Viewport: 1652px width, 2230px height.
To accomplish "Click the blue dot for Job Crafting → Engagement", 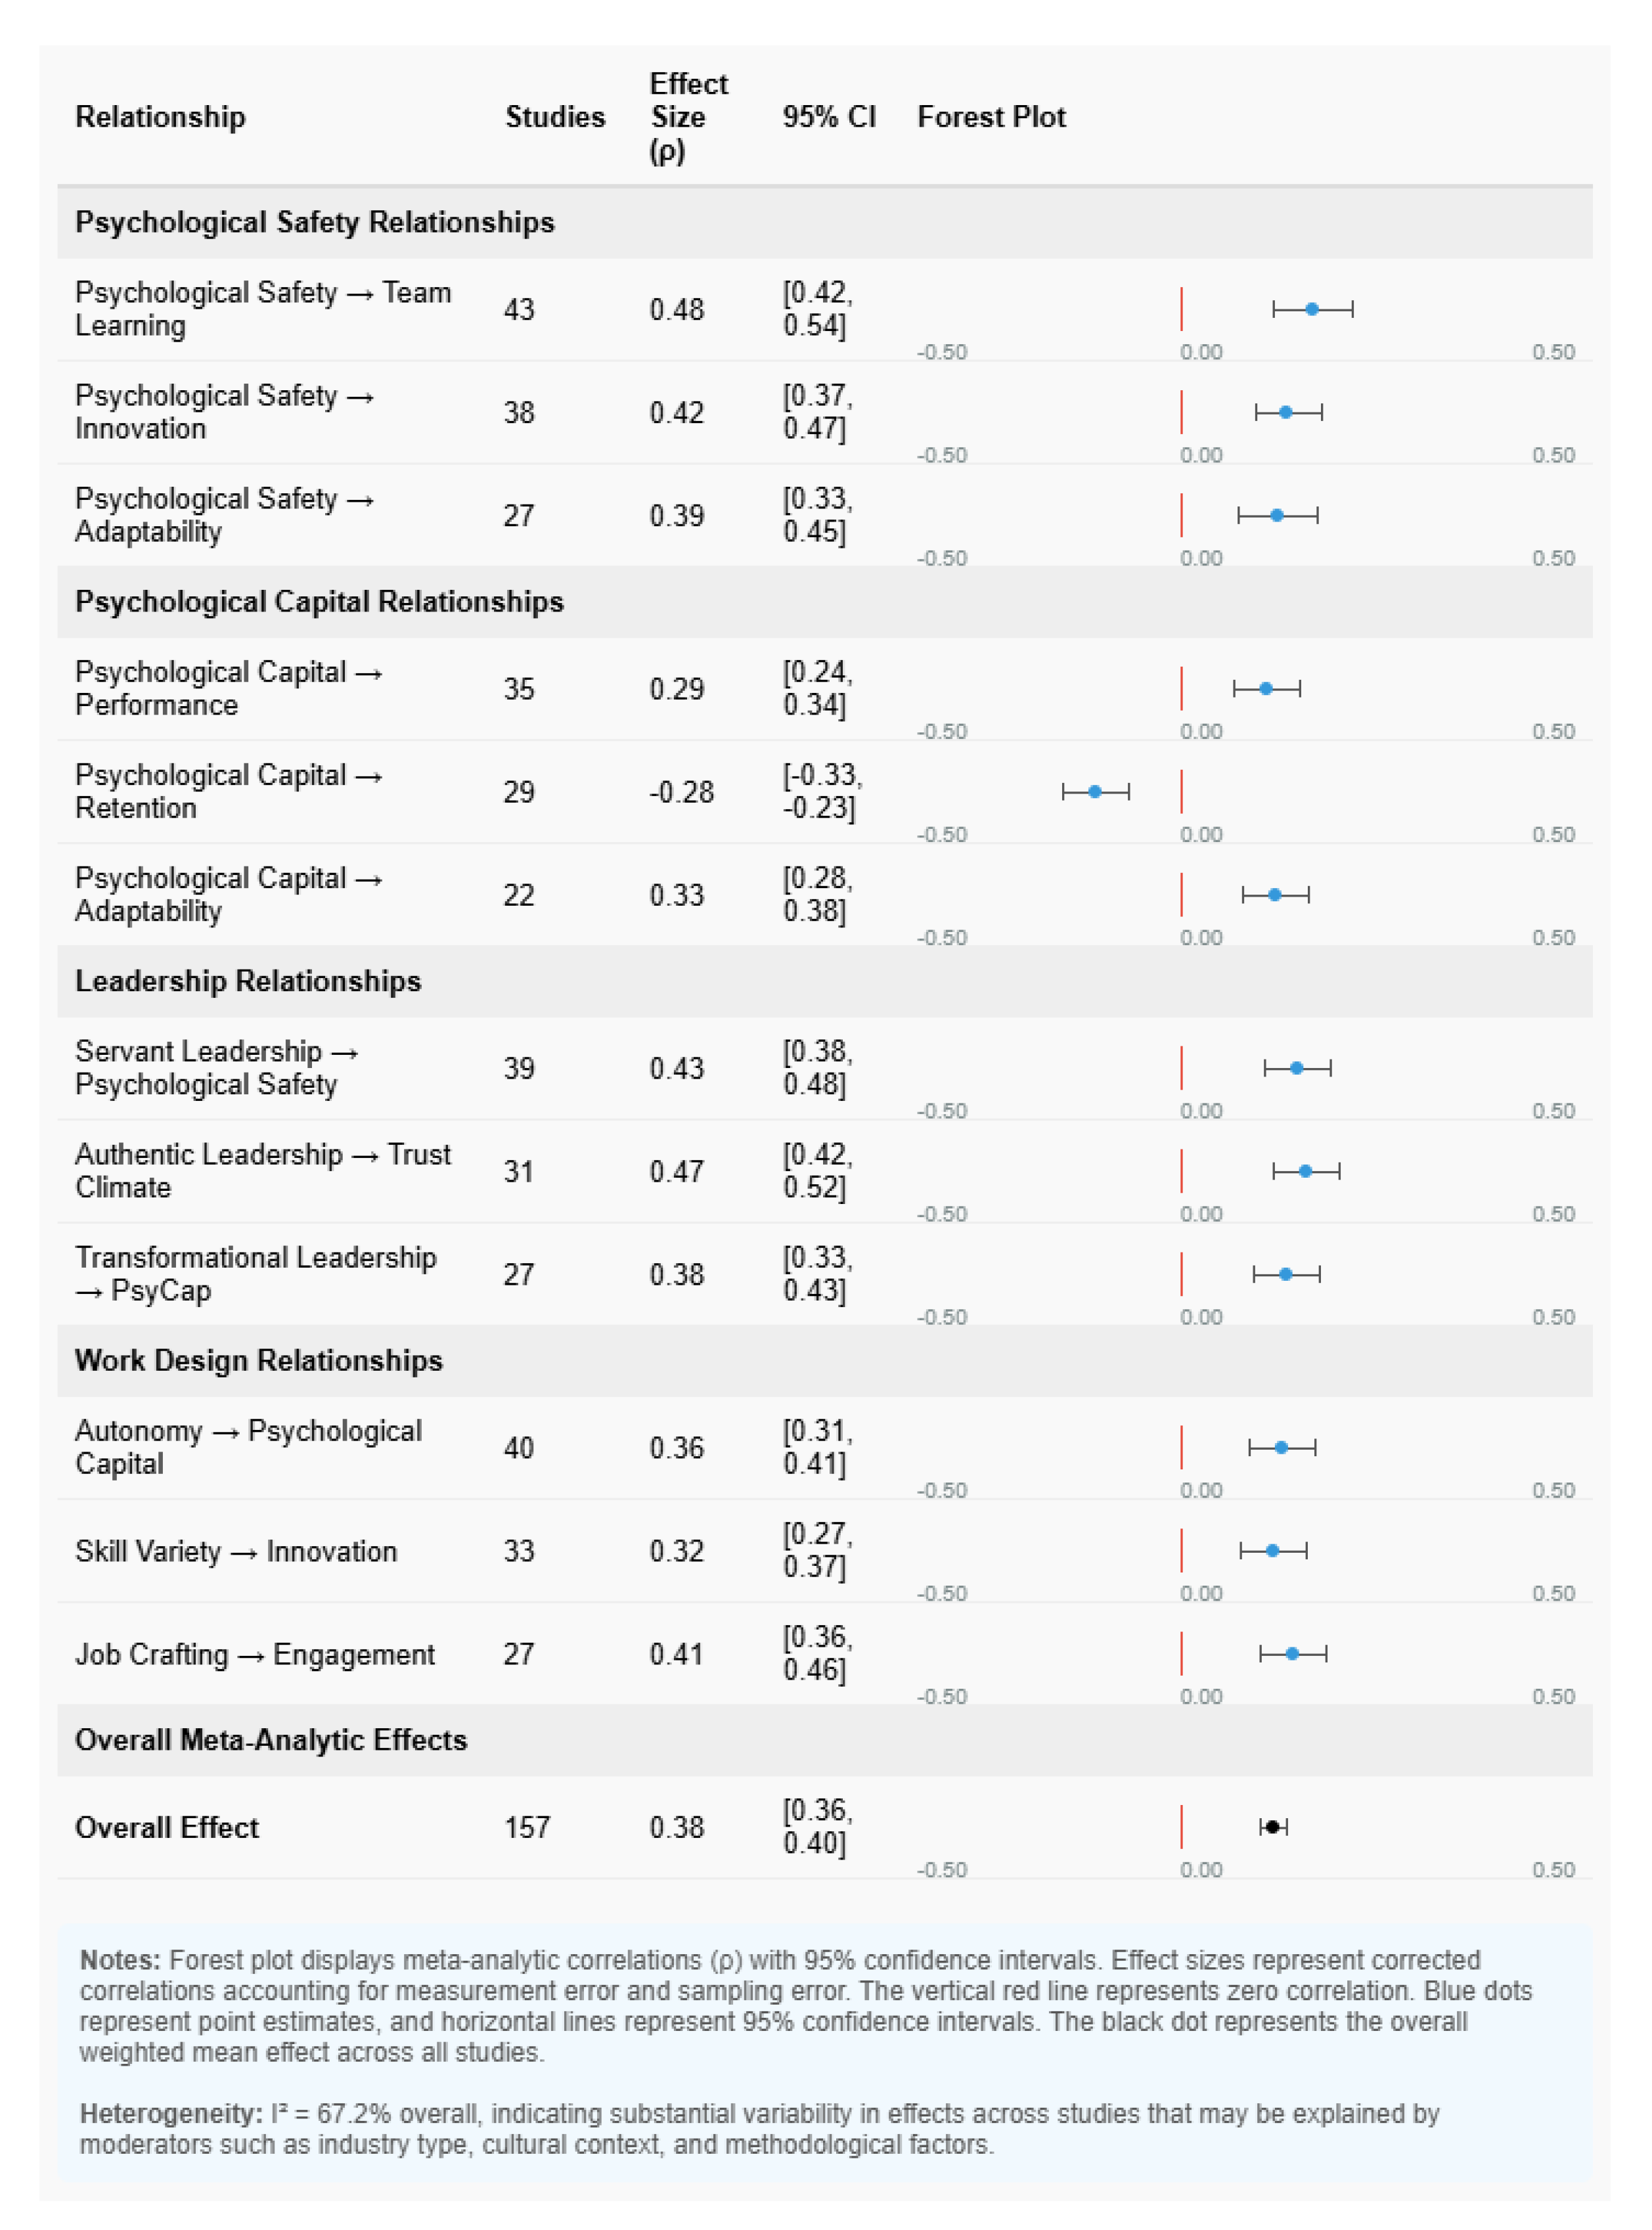I will coord(1292,1654).
